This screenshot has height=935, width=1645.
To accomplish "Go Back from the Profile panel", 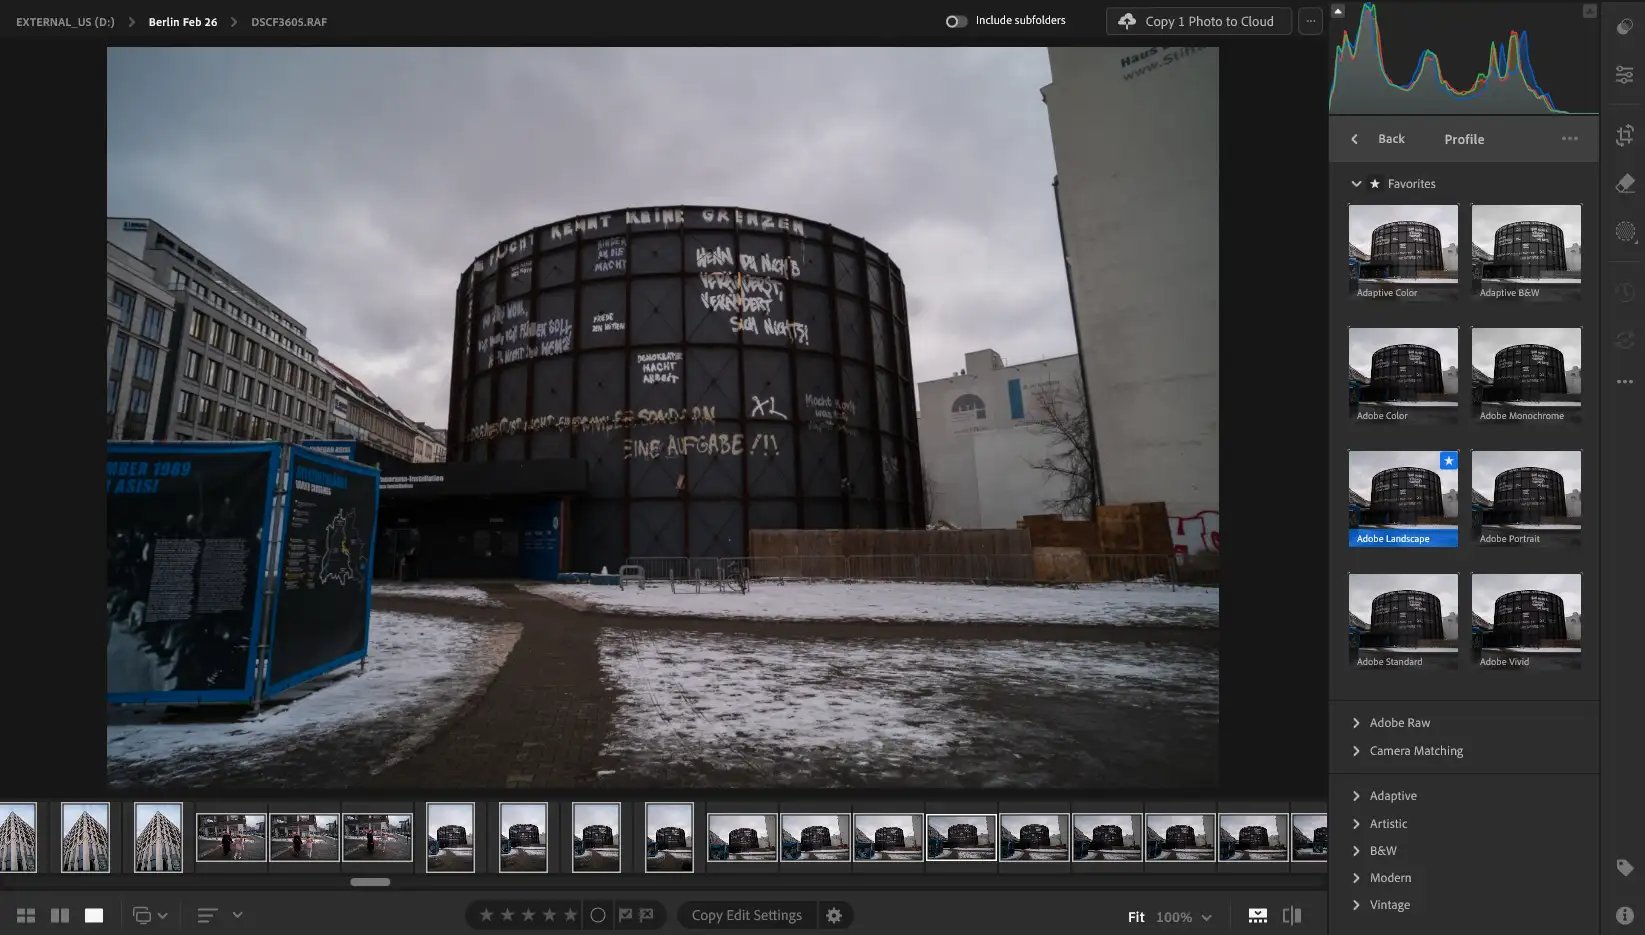I will [1379, 139].
